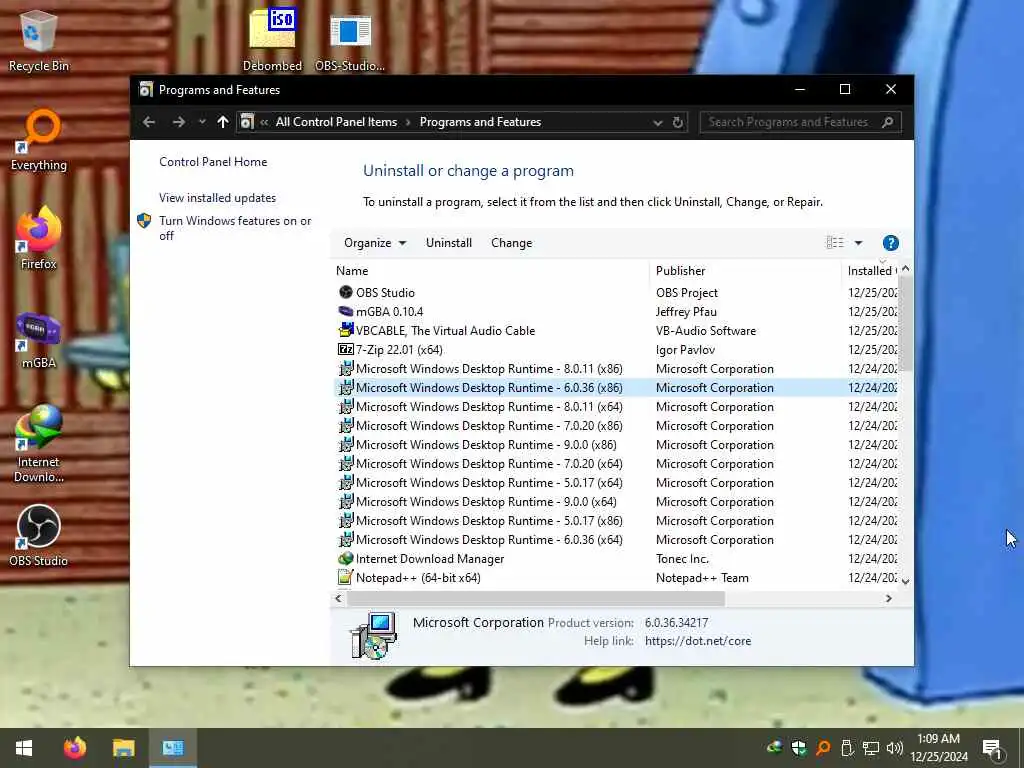Open the OBS-Studio installer desktop icon
This screenshot has height=768, width=1024.
pos(350,39)
